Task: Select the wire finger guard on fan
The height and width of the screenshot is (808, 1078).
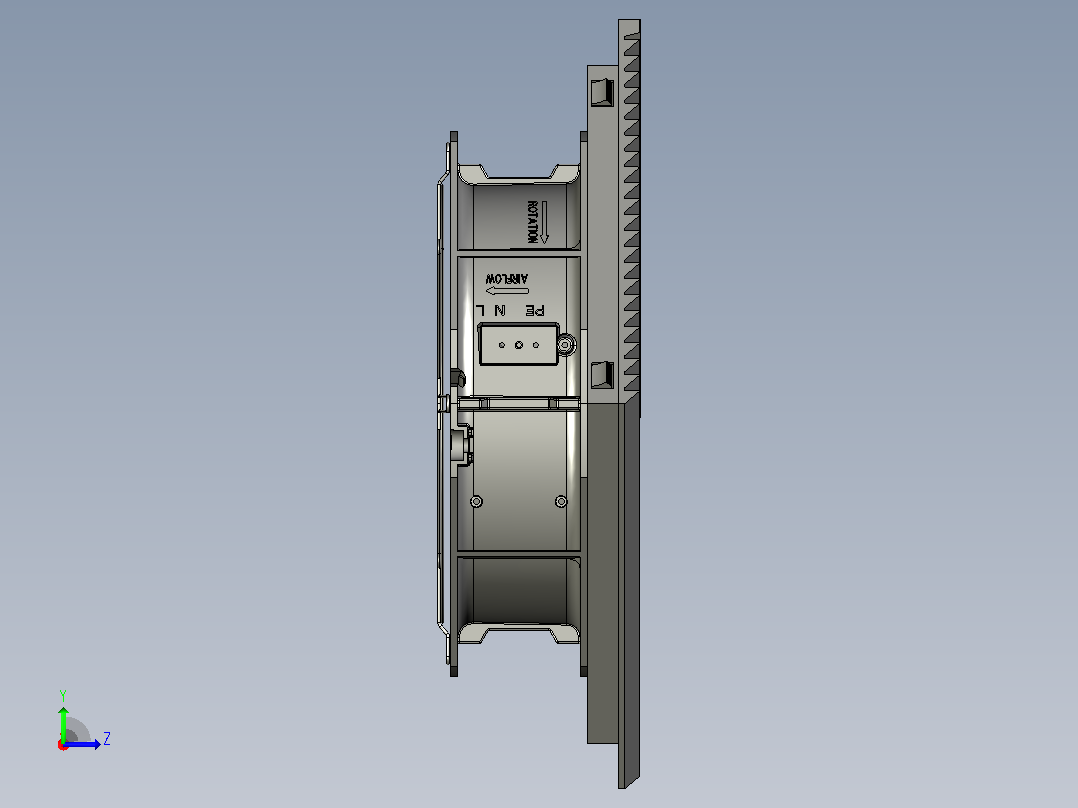Action: (442, 402)
